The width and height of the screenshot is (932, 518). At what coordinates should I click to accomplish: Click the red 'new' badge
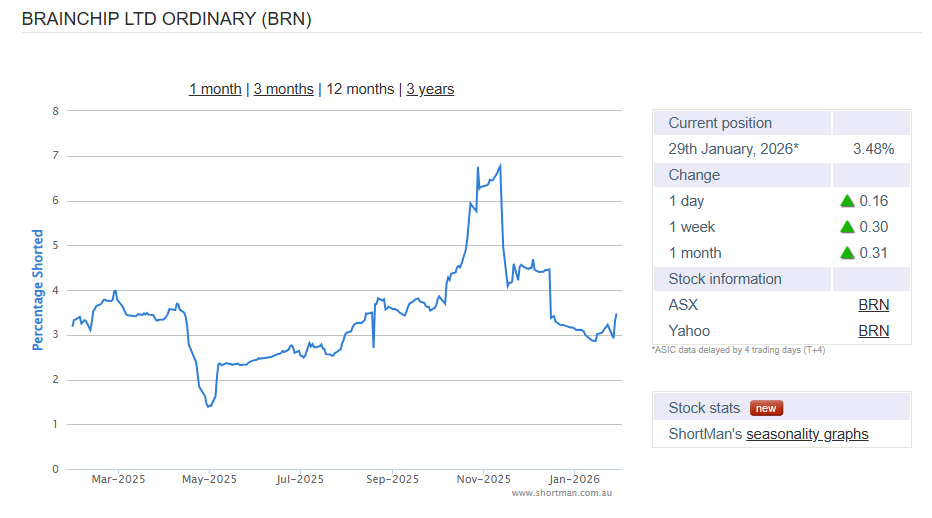767,408
